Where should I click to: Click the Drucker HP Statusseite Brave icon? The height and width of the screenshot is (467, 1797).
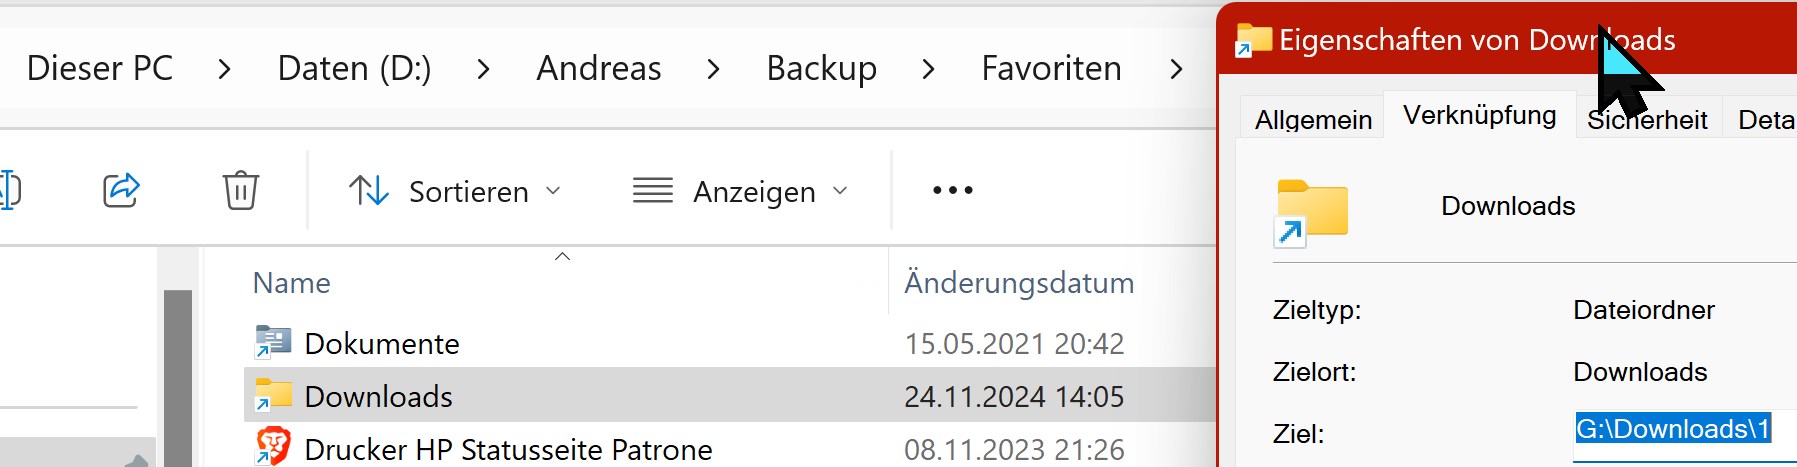pyautogui.click(x=273, y=447)
